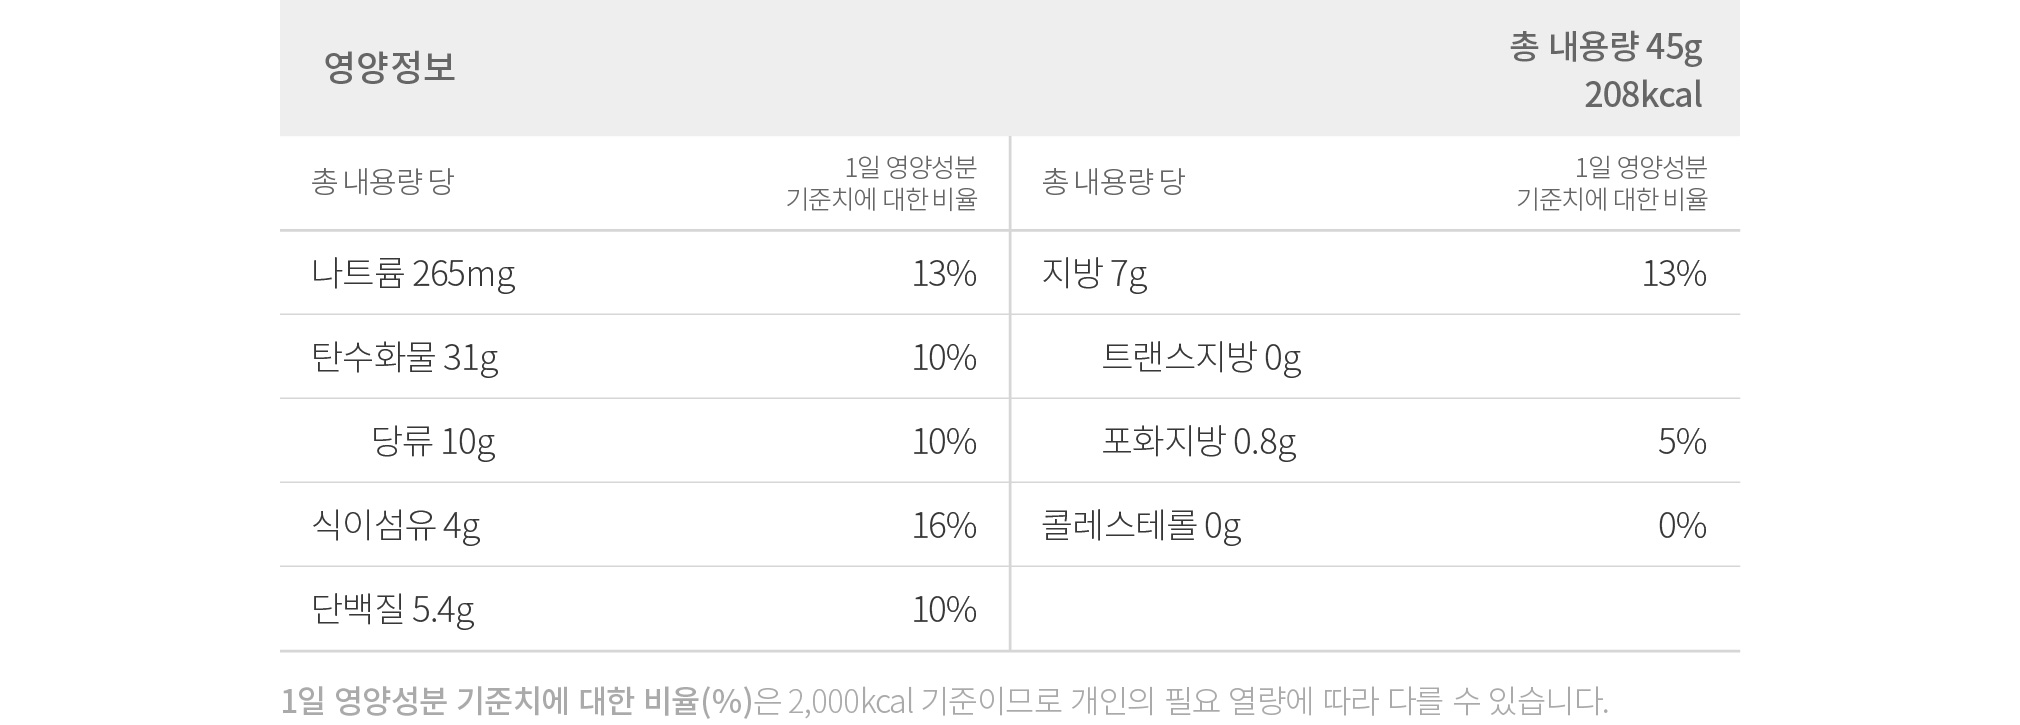Screen dimensions: 2020x725
Task: Click the right 1일 영양성분 기준치 header
Action: [x=1612, y=183]
